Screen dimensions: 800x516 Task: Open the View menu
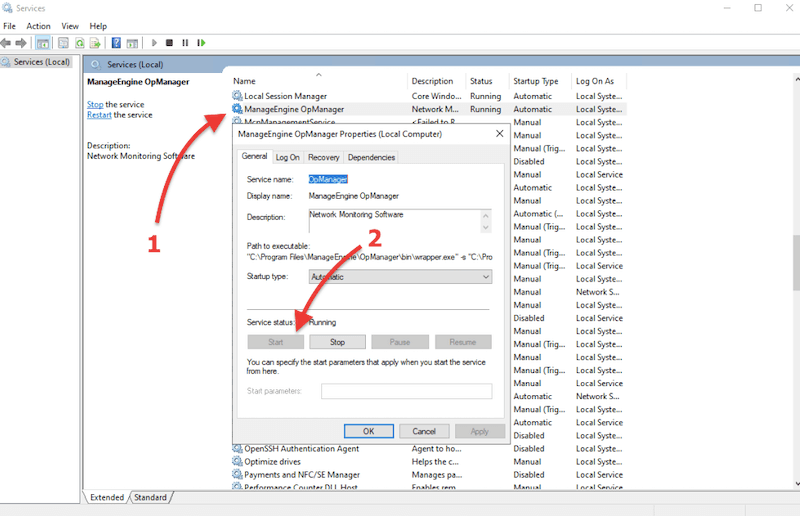coord(70,26)
